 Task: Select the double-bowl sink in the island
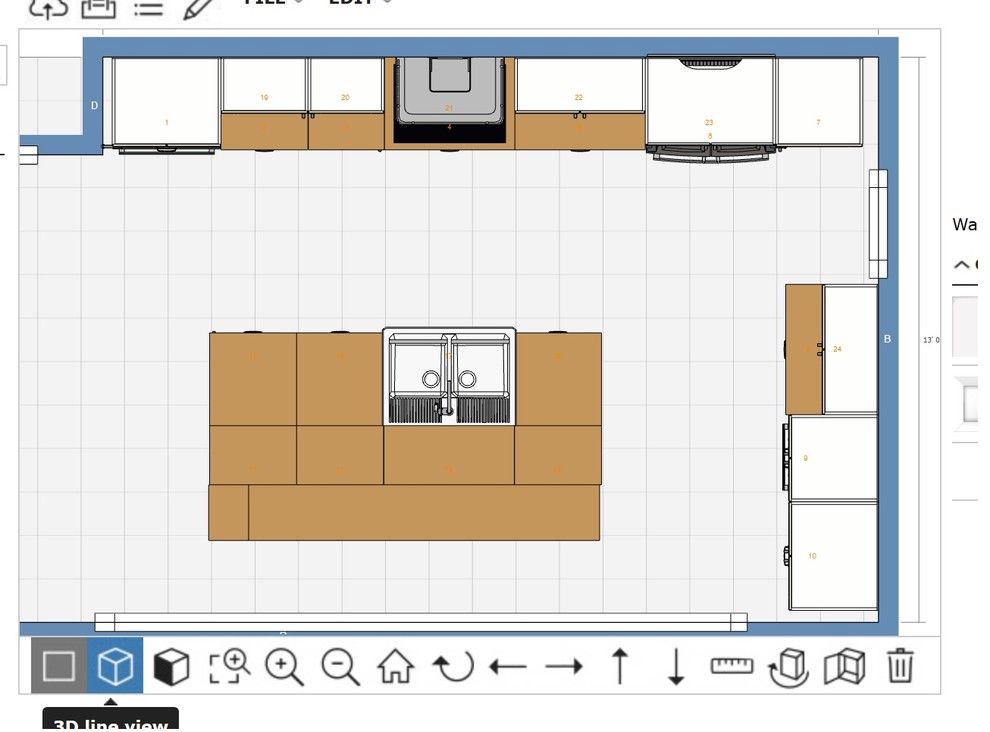click(x=449, y=377)
